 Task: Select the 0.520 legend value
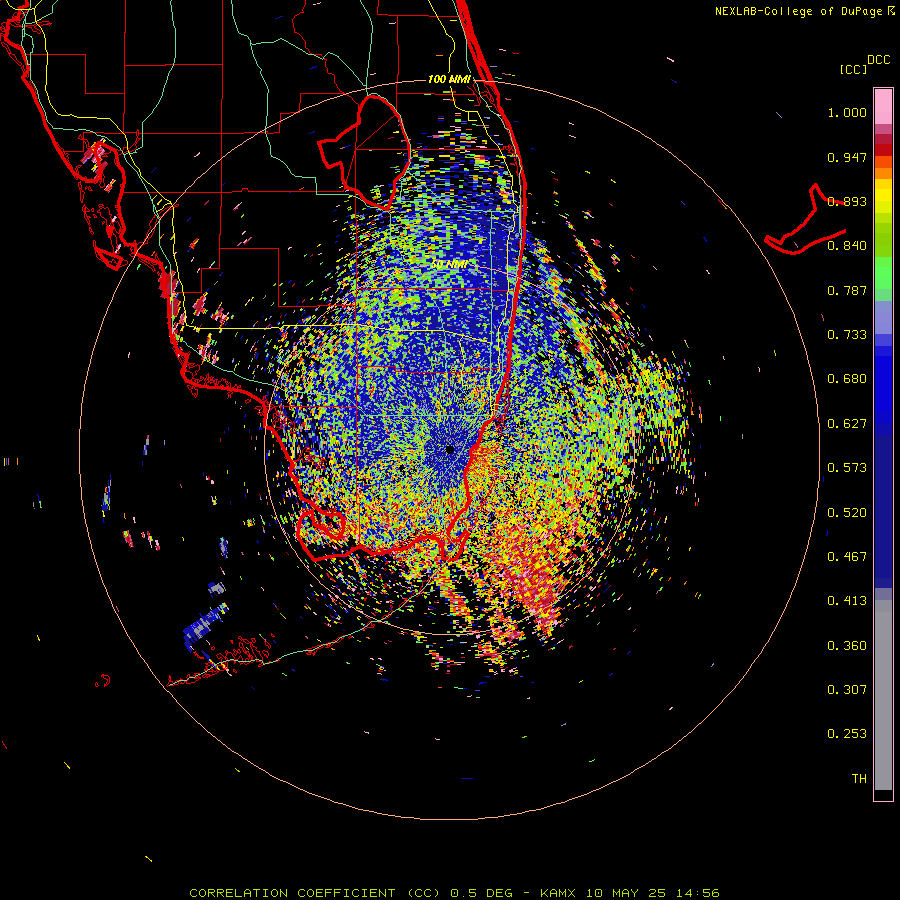847,513
